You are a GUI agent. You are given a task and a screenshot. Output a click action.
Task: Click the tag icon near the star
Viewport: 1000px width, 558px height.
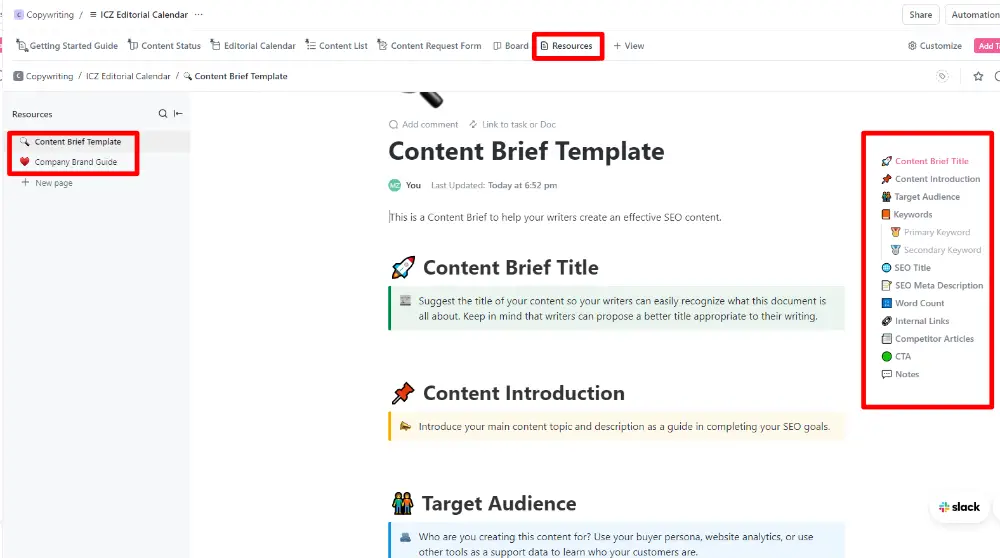(x=942, y=76)
